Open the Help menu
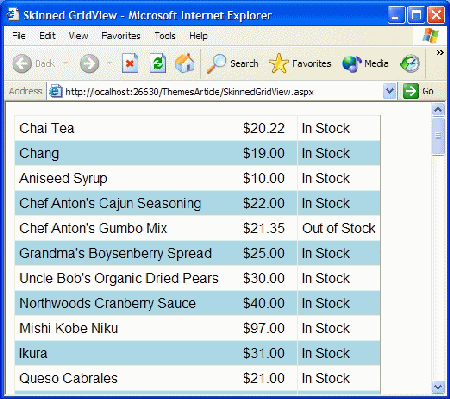This screenshot has height=399, width=450. pos(198,35)
